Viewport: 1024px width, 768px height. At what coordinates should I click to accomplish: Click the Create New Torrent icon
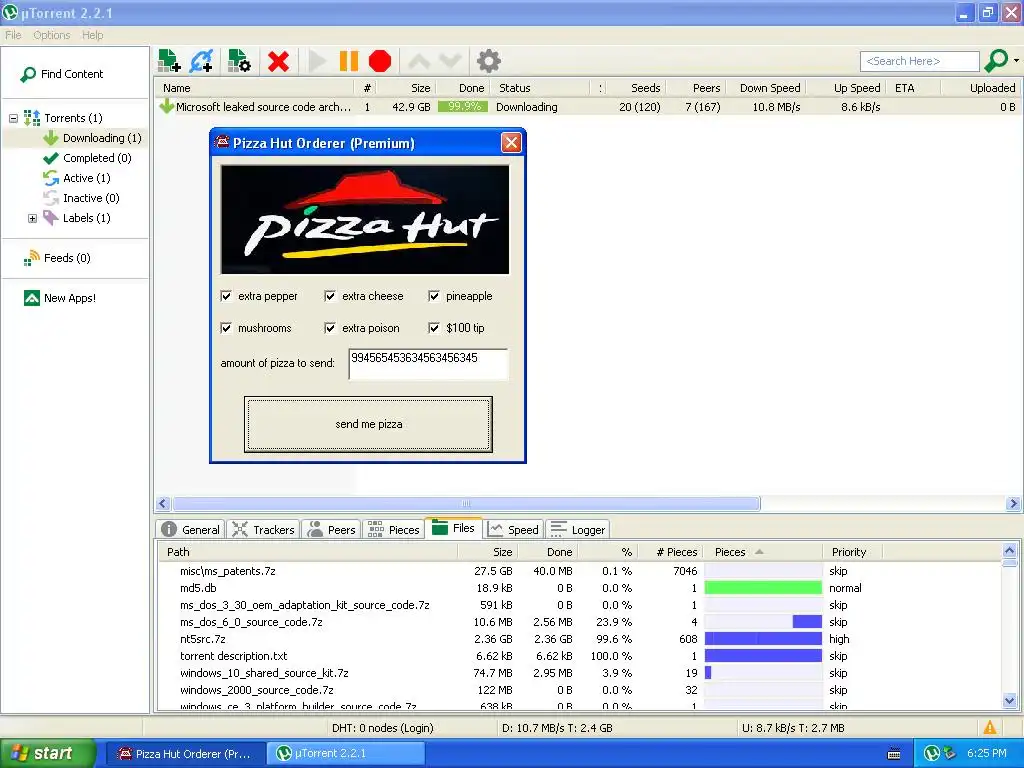(x=239, y=61)
